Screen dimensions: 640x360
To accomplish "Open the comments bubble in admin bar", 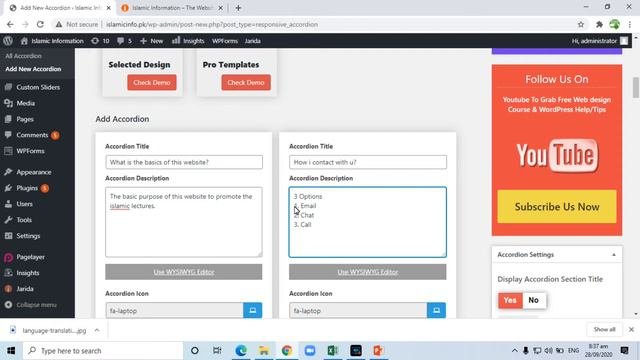I will tap(124, 41).
